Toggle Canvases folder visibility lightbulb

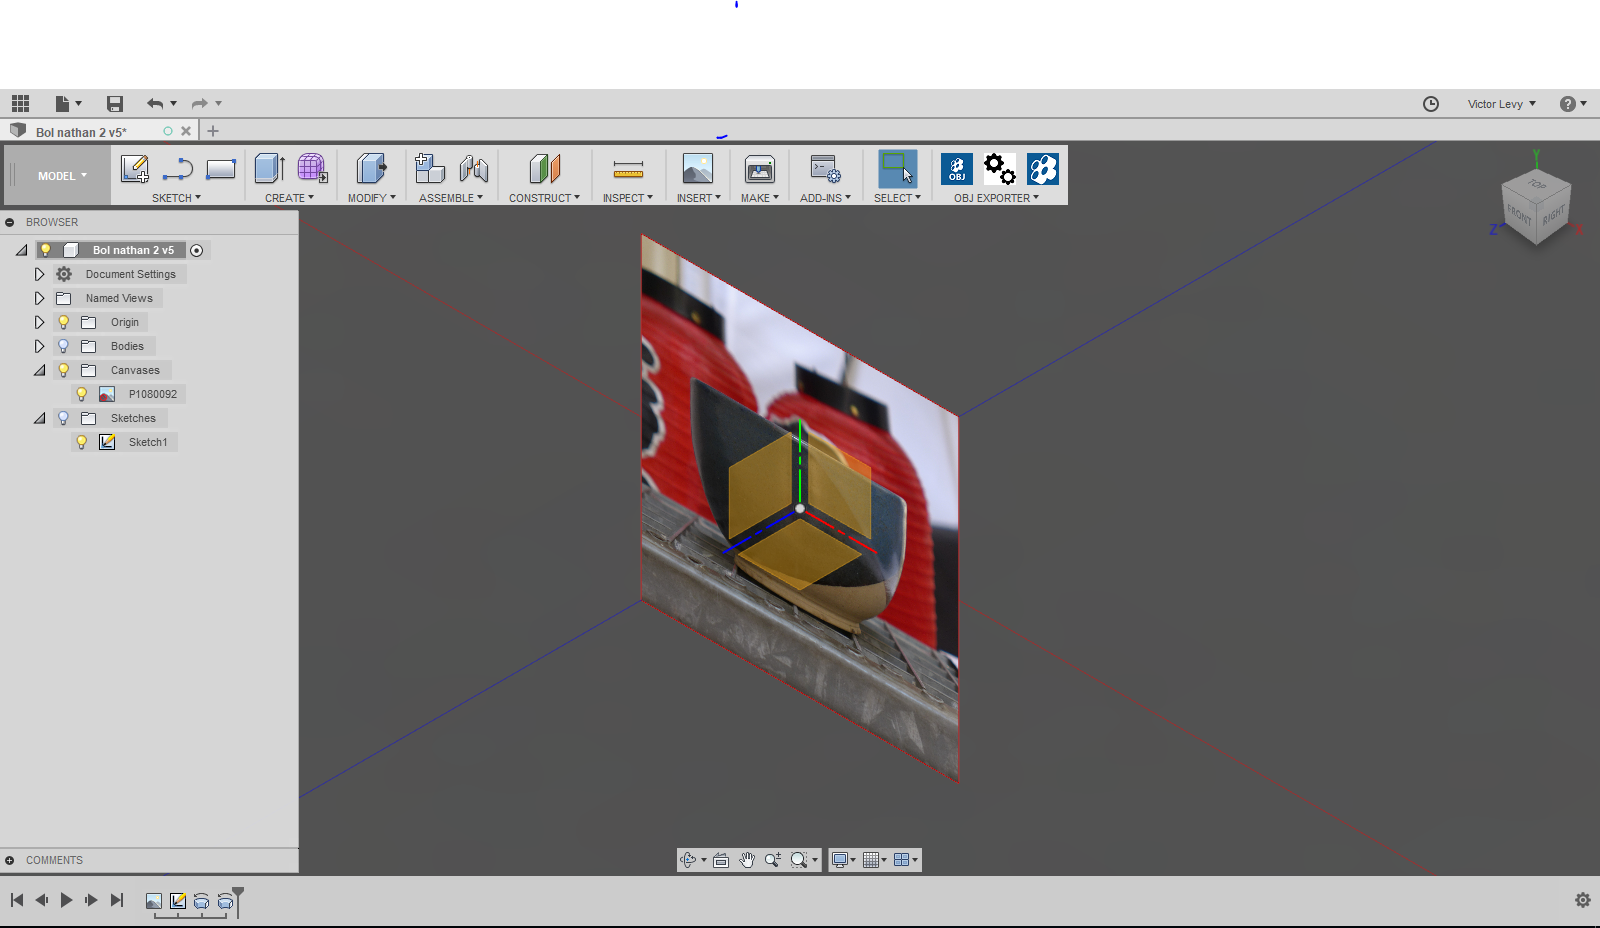(63, 370)
